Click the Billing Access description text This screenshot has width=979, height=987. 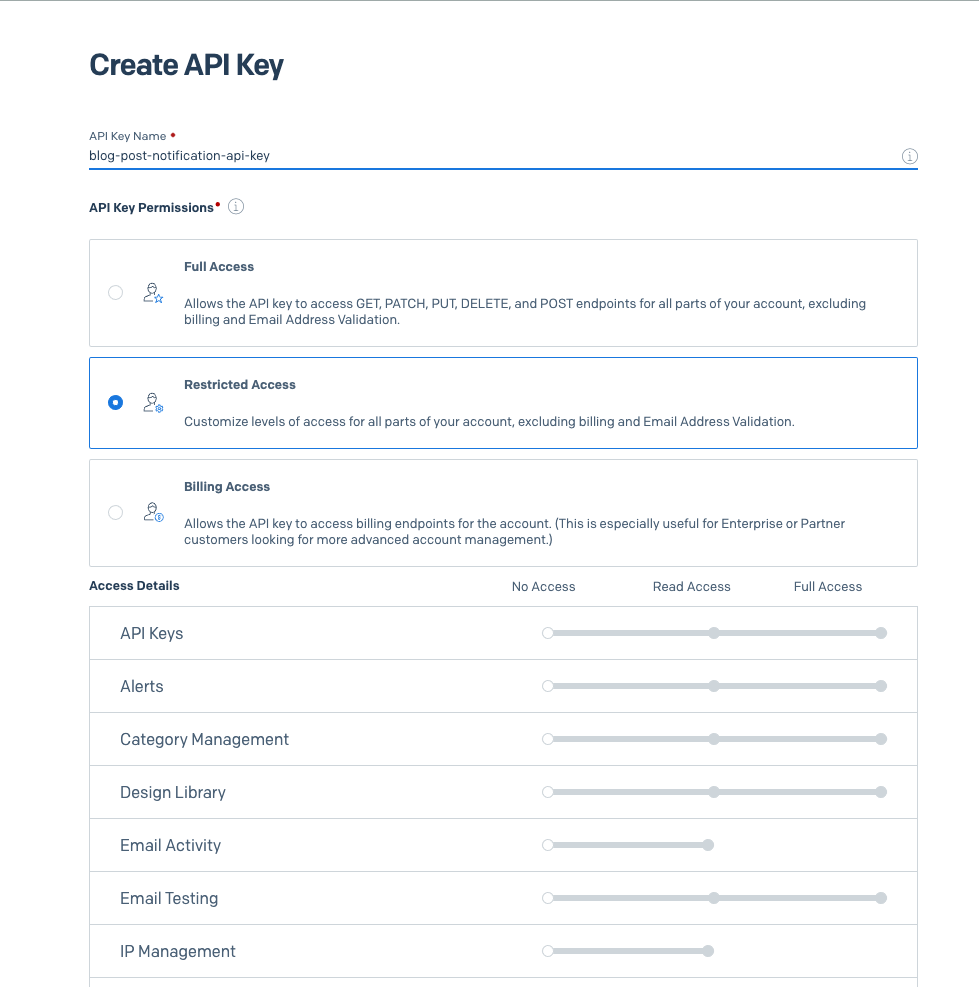click(514, 531)
